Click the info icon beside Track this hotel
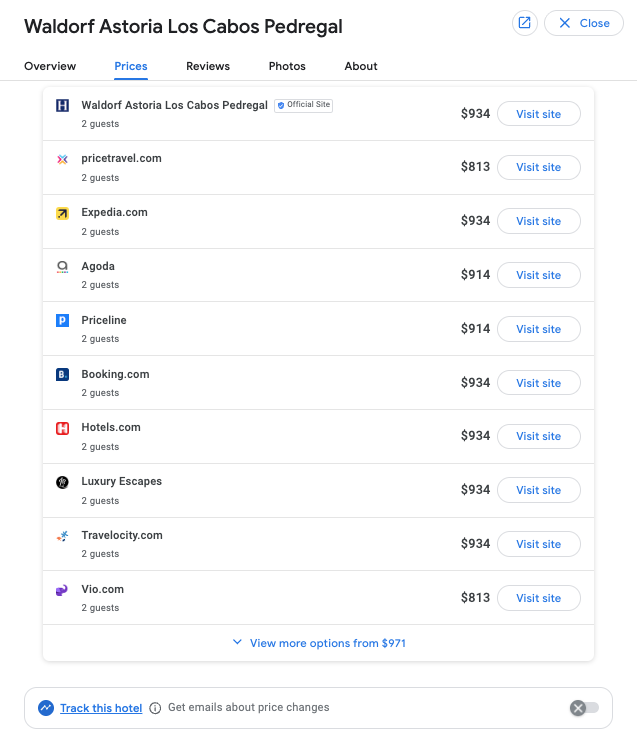The width and height of the screenshot is (637, 740). click(x=155, y=708)
